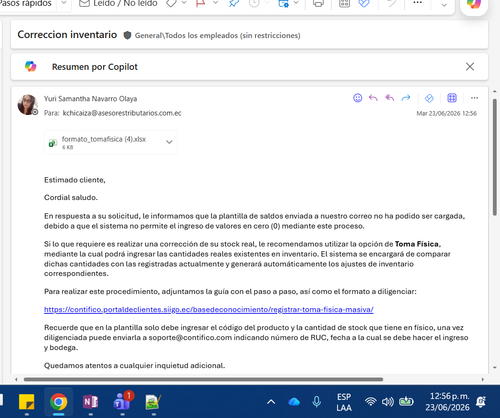Click the battery charging tray icon
The image size is (500, 418).
click(406, 402)
